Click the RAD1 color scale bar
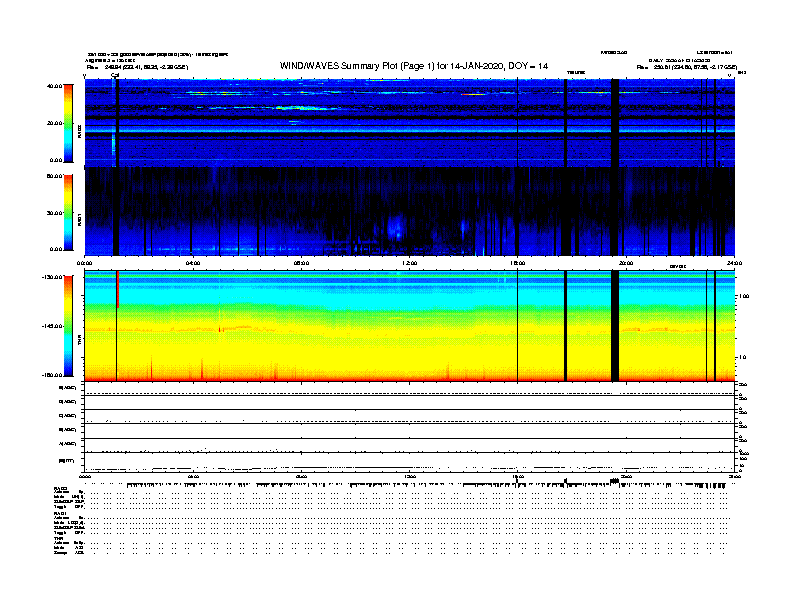 coord(68,213)
